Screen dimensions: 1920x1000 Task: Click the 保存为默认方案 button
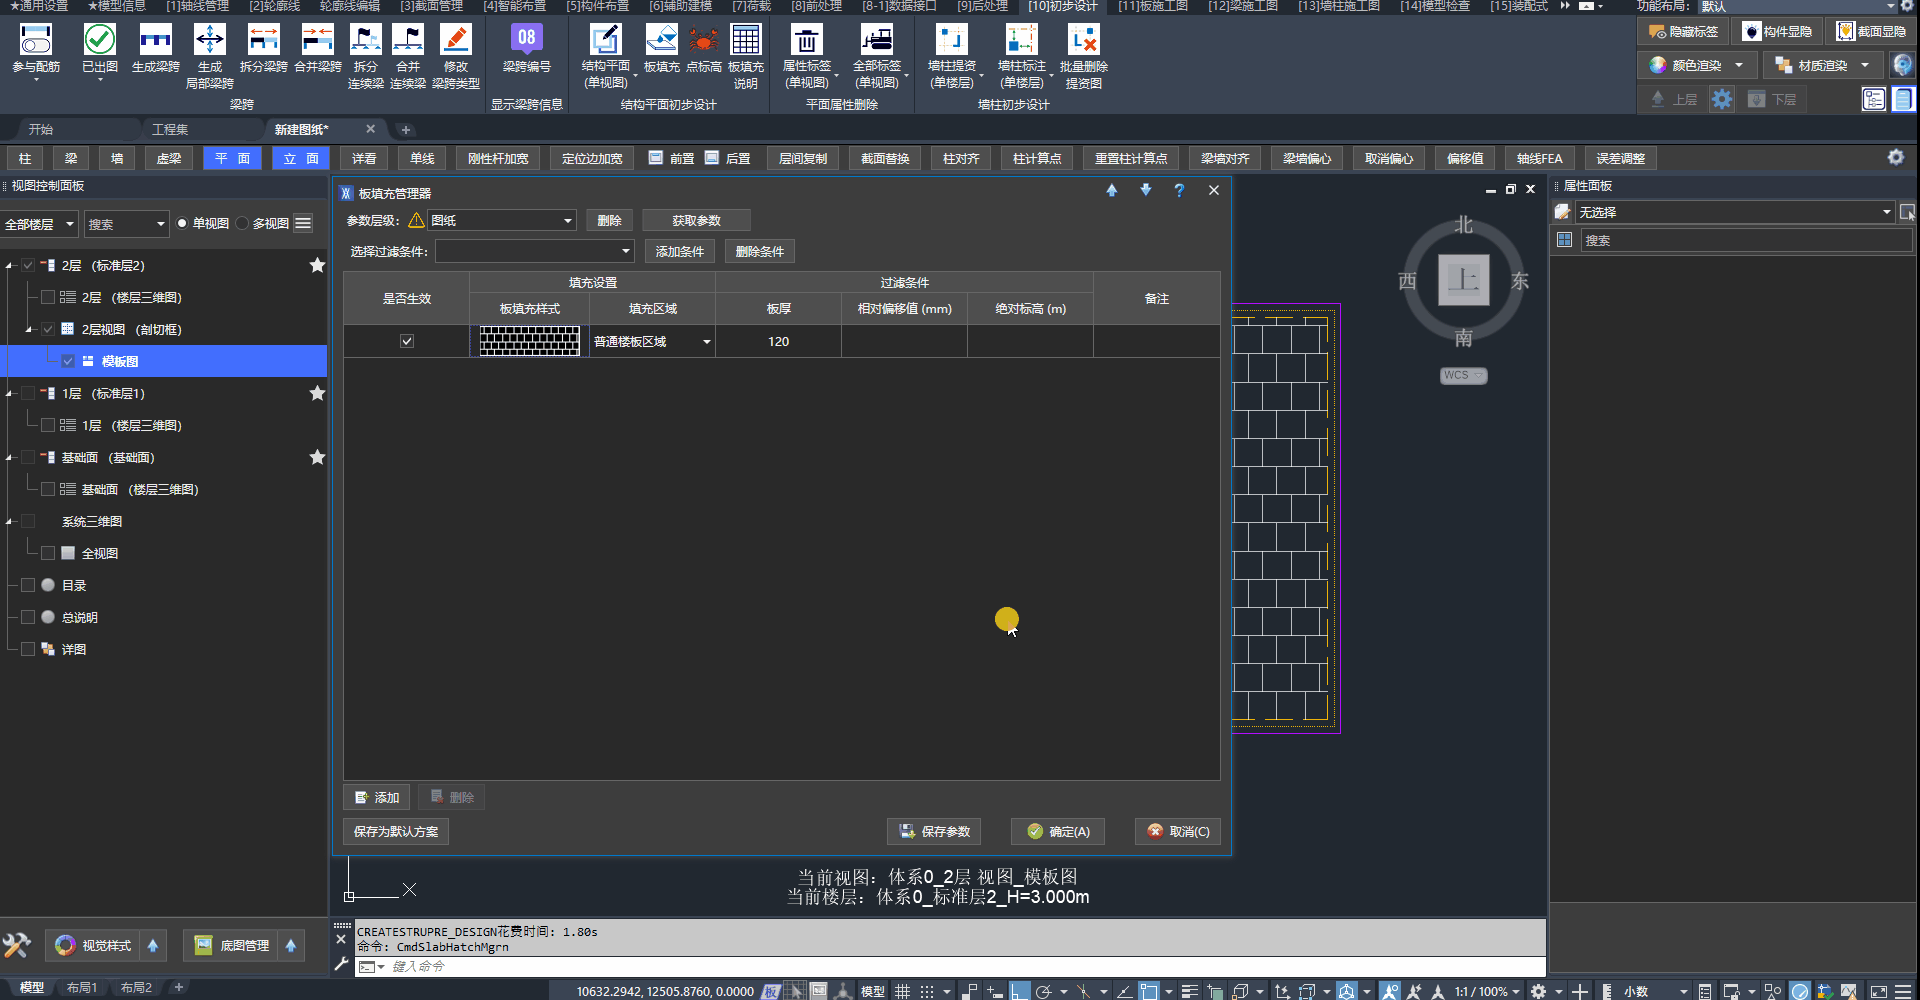[396, 832]
